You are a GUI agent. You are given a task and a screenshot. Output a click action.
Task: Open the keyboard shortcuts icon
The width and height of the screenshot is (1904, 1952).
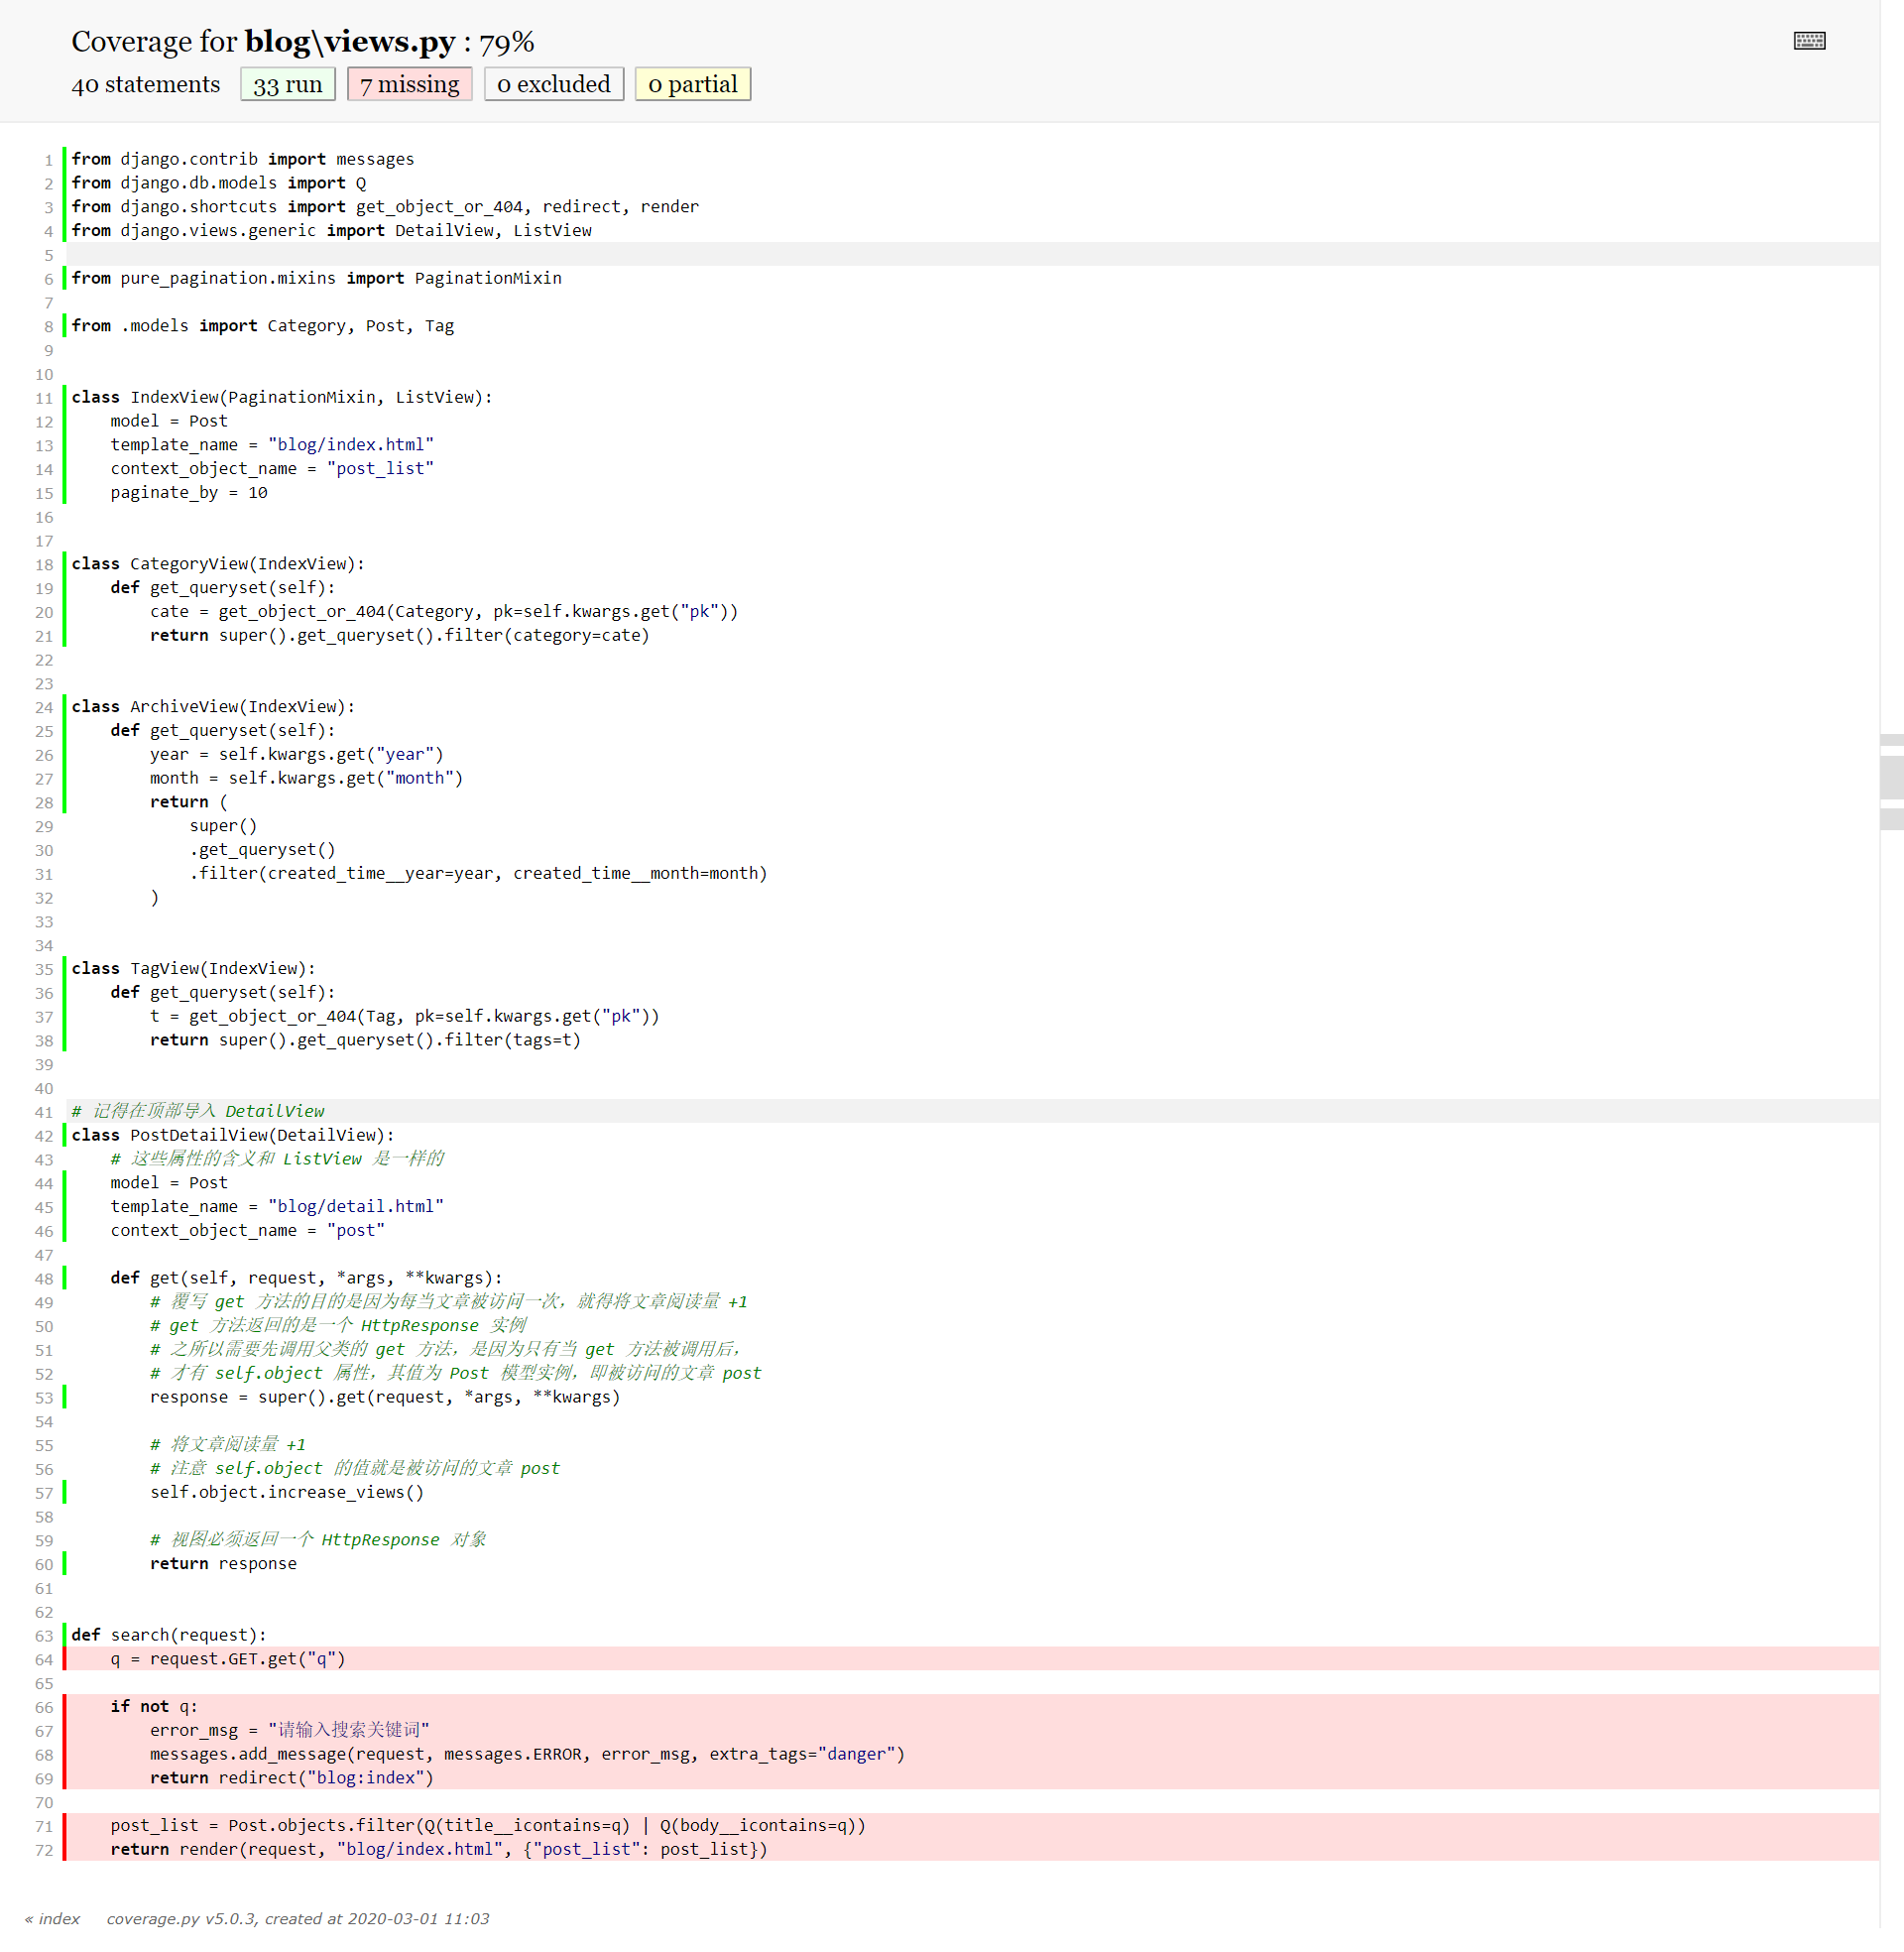(1808, 41)
